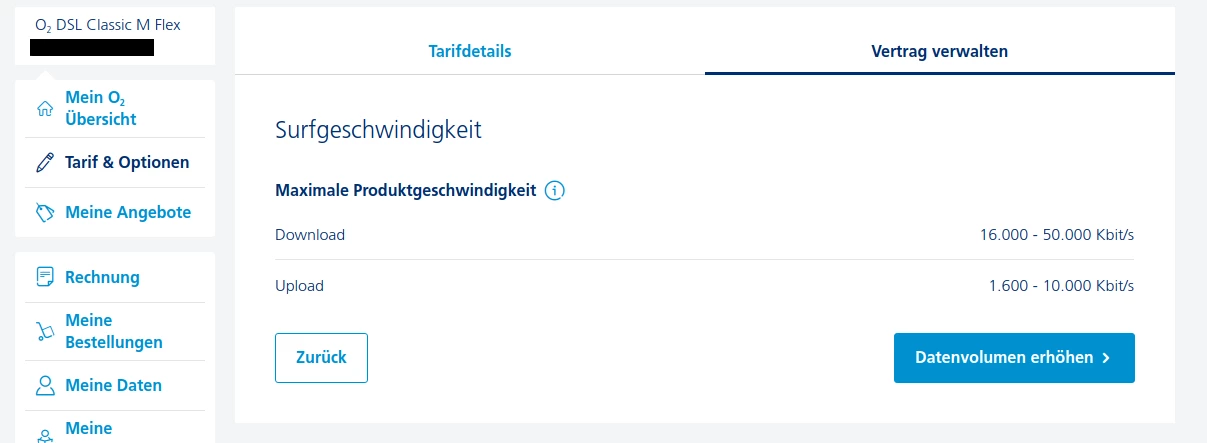The image size is (1207, 443).
Task: Open the info icon next to Maximale Produktgeschwindigkeit
Action: [x=556, y=190]
